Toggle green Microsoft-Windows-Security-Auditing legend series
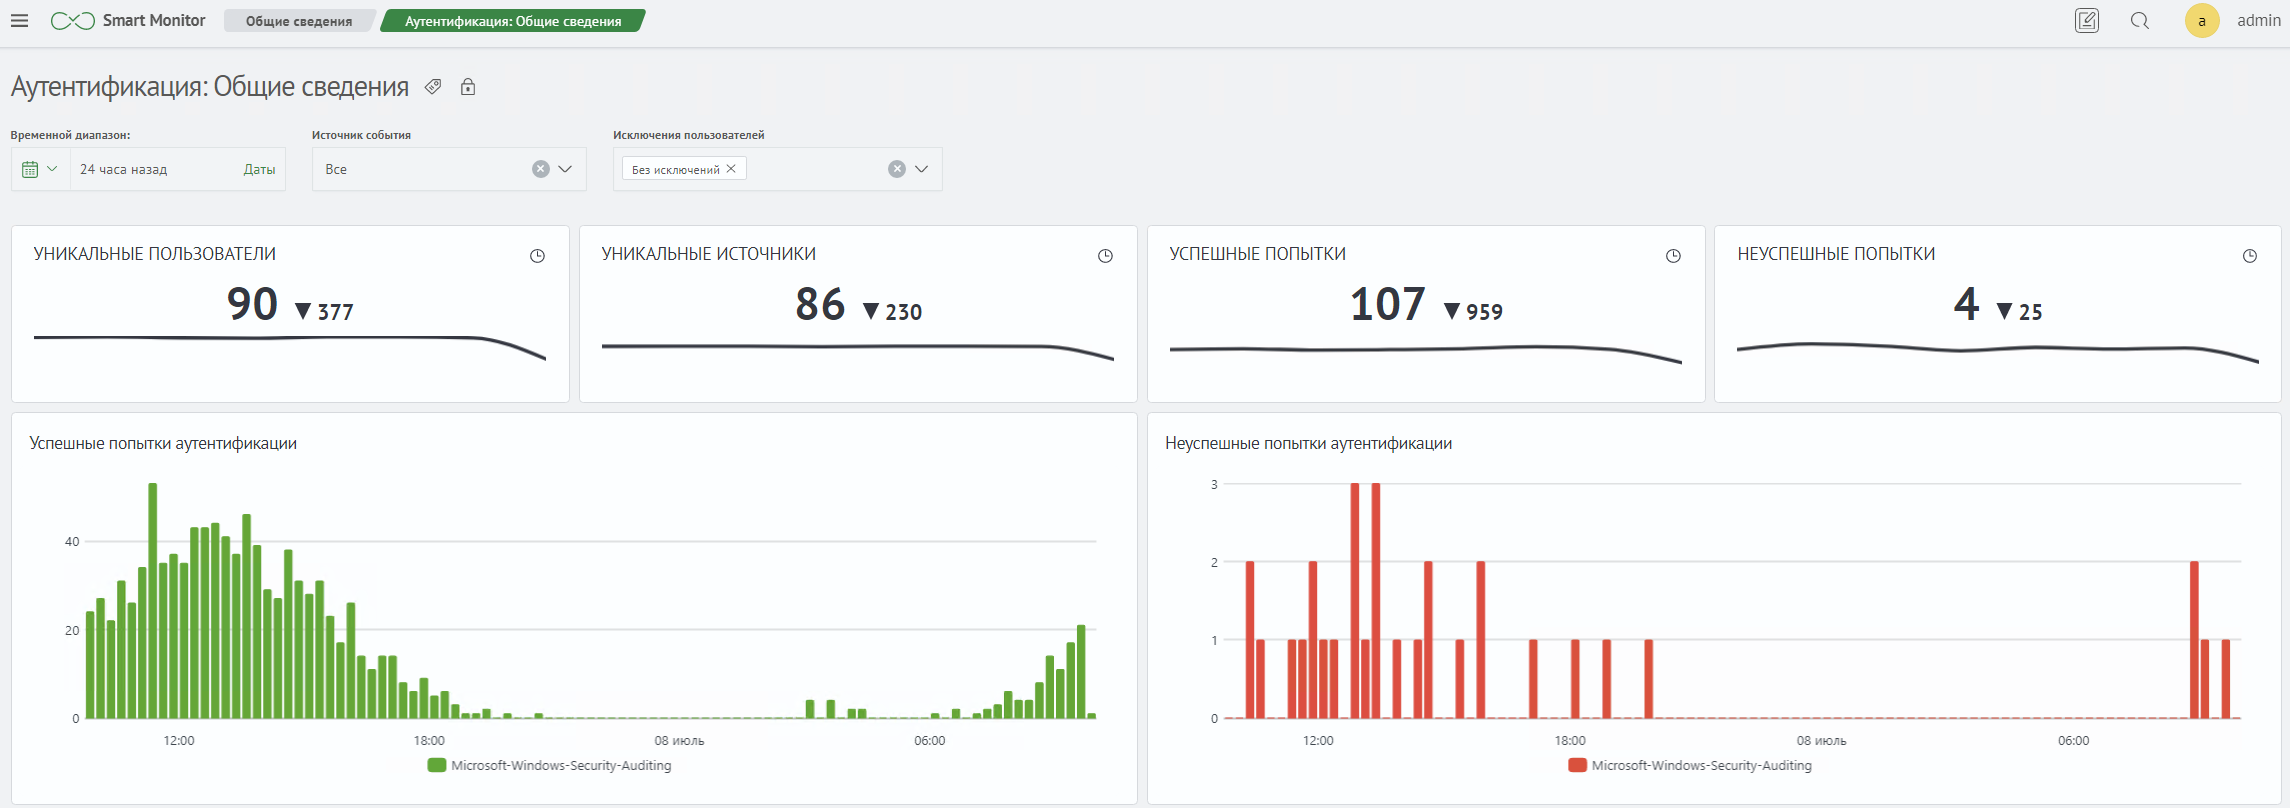2290x808 pixels. pos(549,765)
